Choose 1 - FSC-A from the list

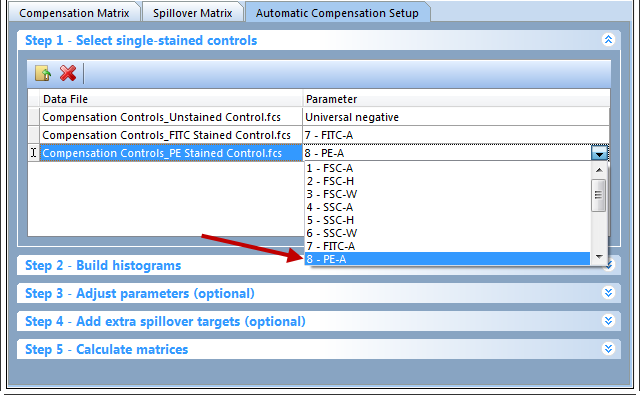(x=448, y=168)
